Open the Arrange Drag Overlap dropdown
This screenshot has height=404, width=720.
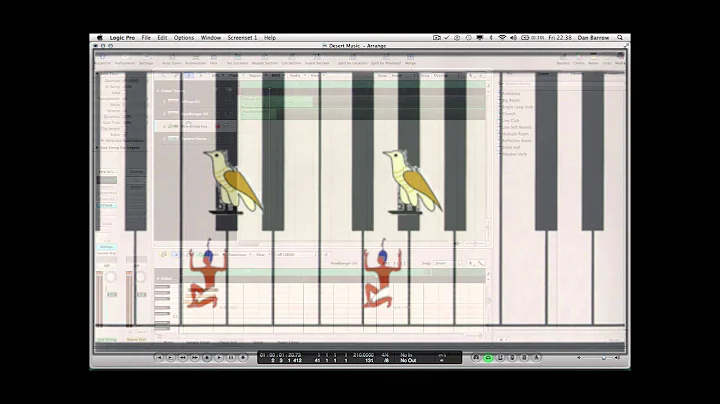tap(446, 75)
